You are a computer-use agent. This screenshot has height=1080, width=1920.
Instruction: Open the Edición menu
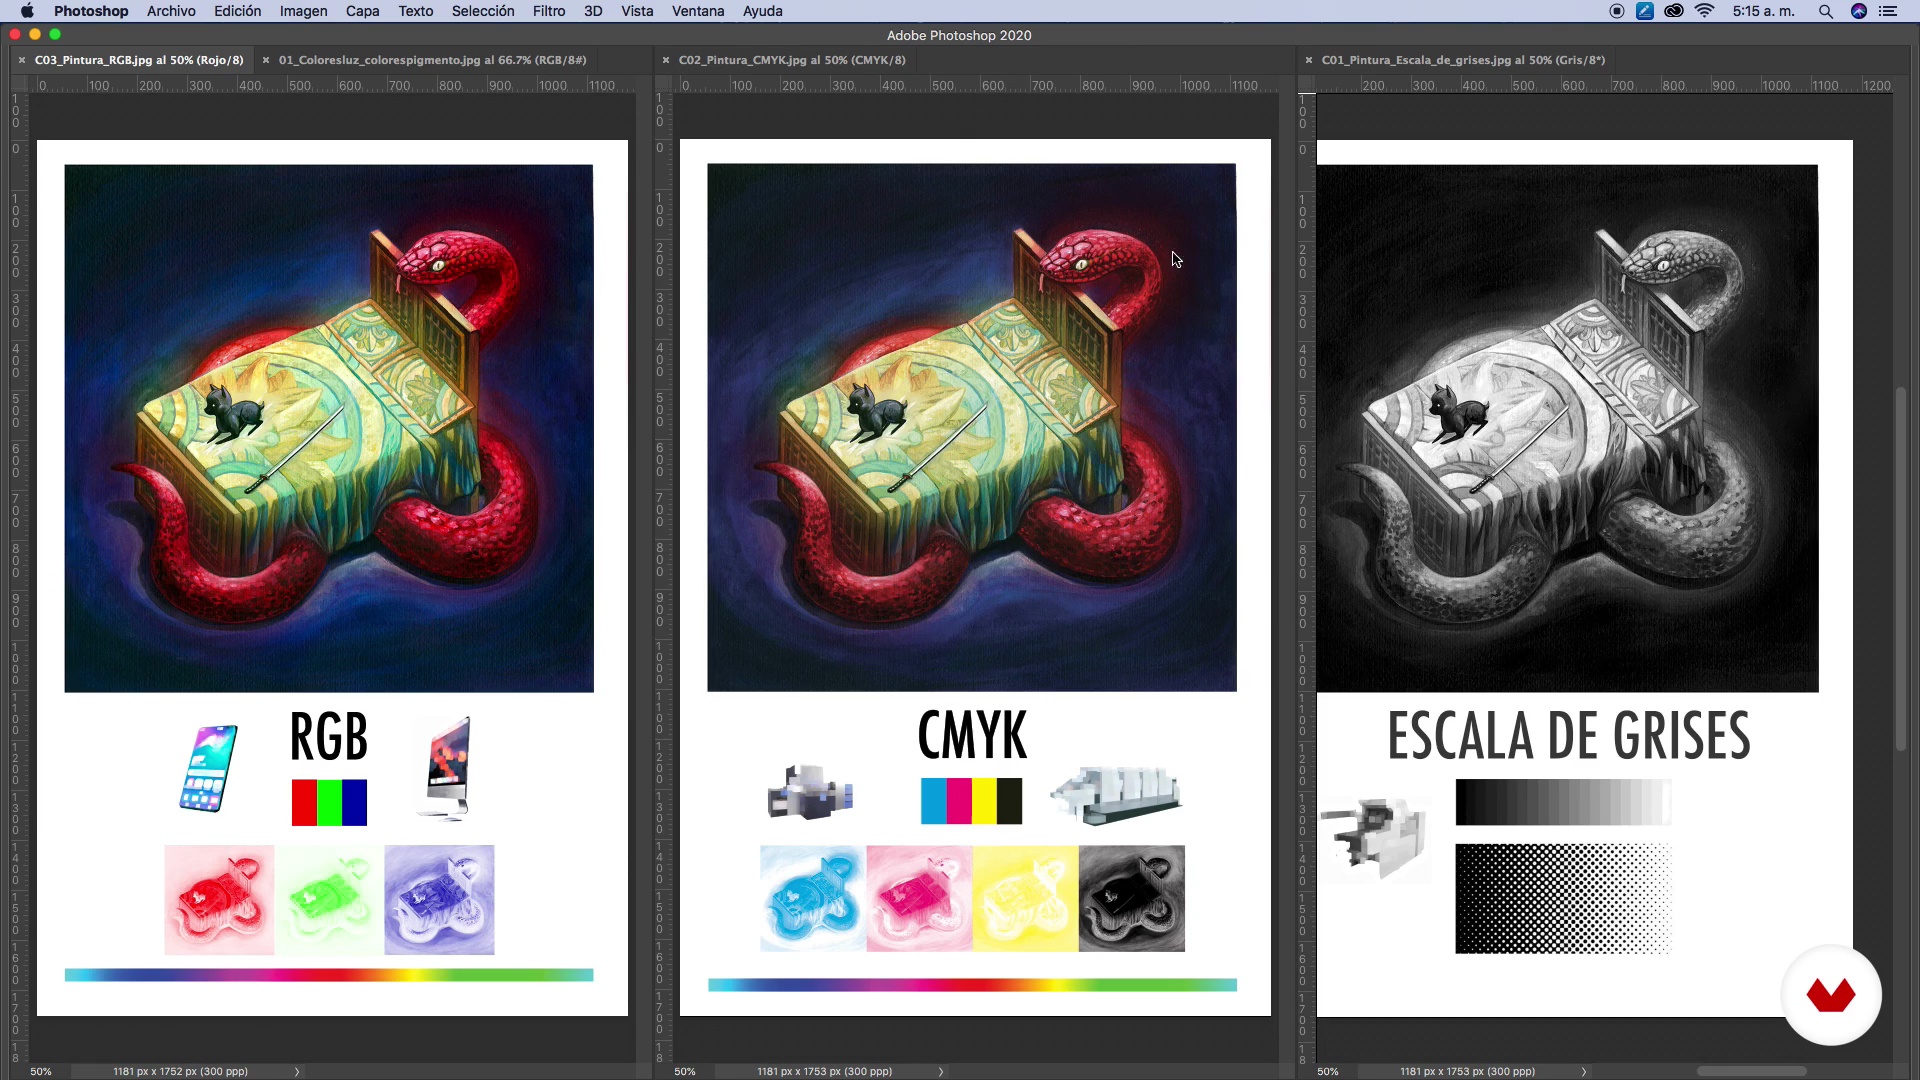(x=237, y=11)
